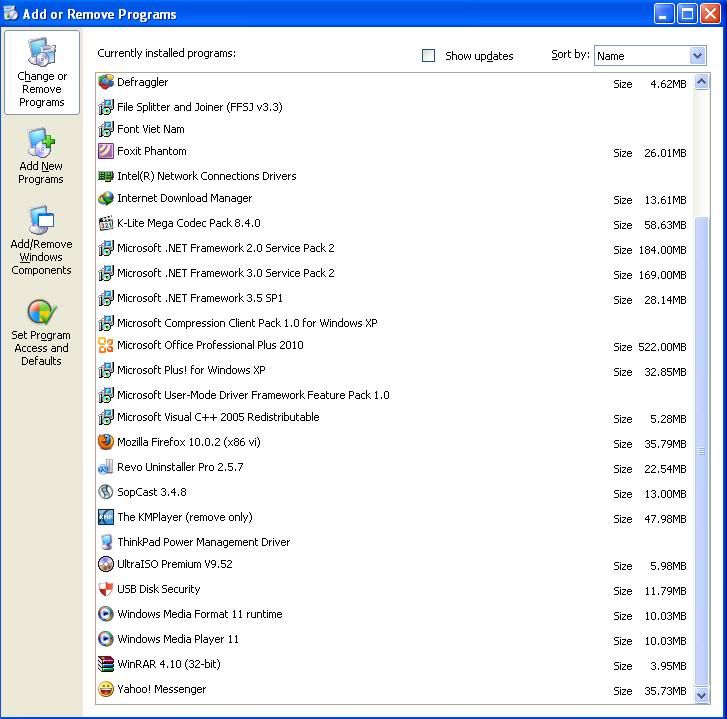Screen dimensions: 727x719
Task: Click the Windows Media Format 11 runtime icon
Action: [106, 614]
